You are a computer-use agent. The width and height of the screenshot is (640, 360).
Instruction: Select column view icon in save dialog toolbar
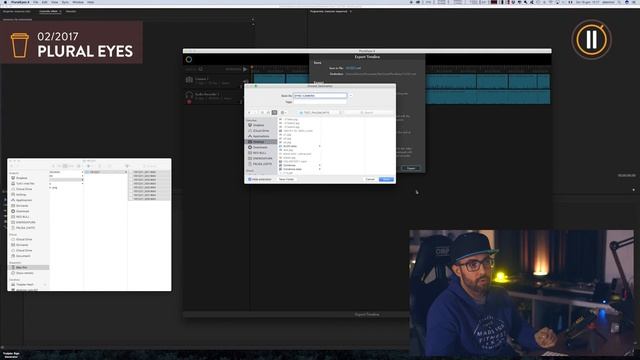(x=274, y=112)
